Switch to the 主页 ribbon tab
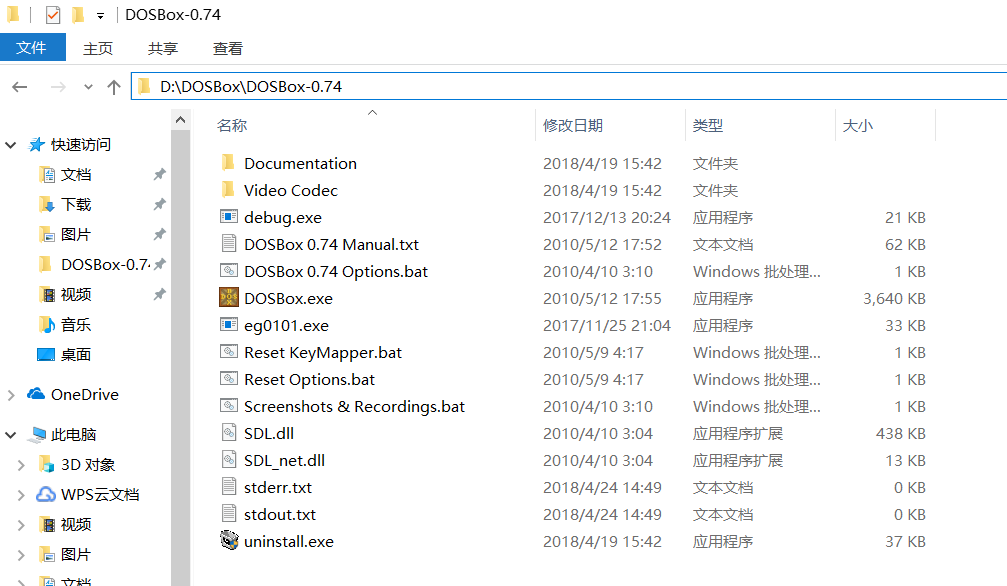 [x=98, y=48]
